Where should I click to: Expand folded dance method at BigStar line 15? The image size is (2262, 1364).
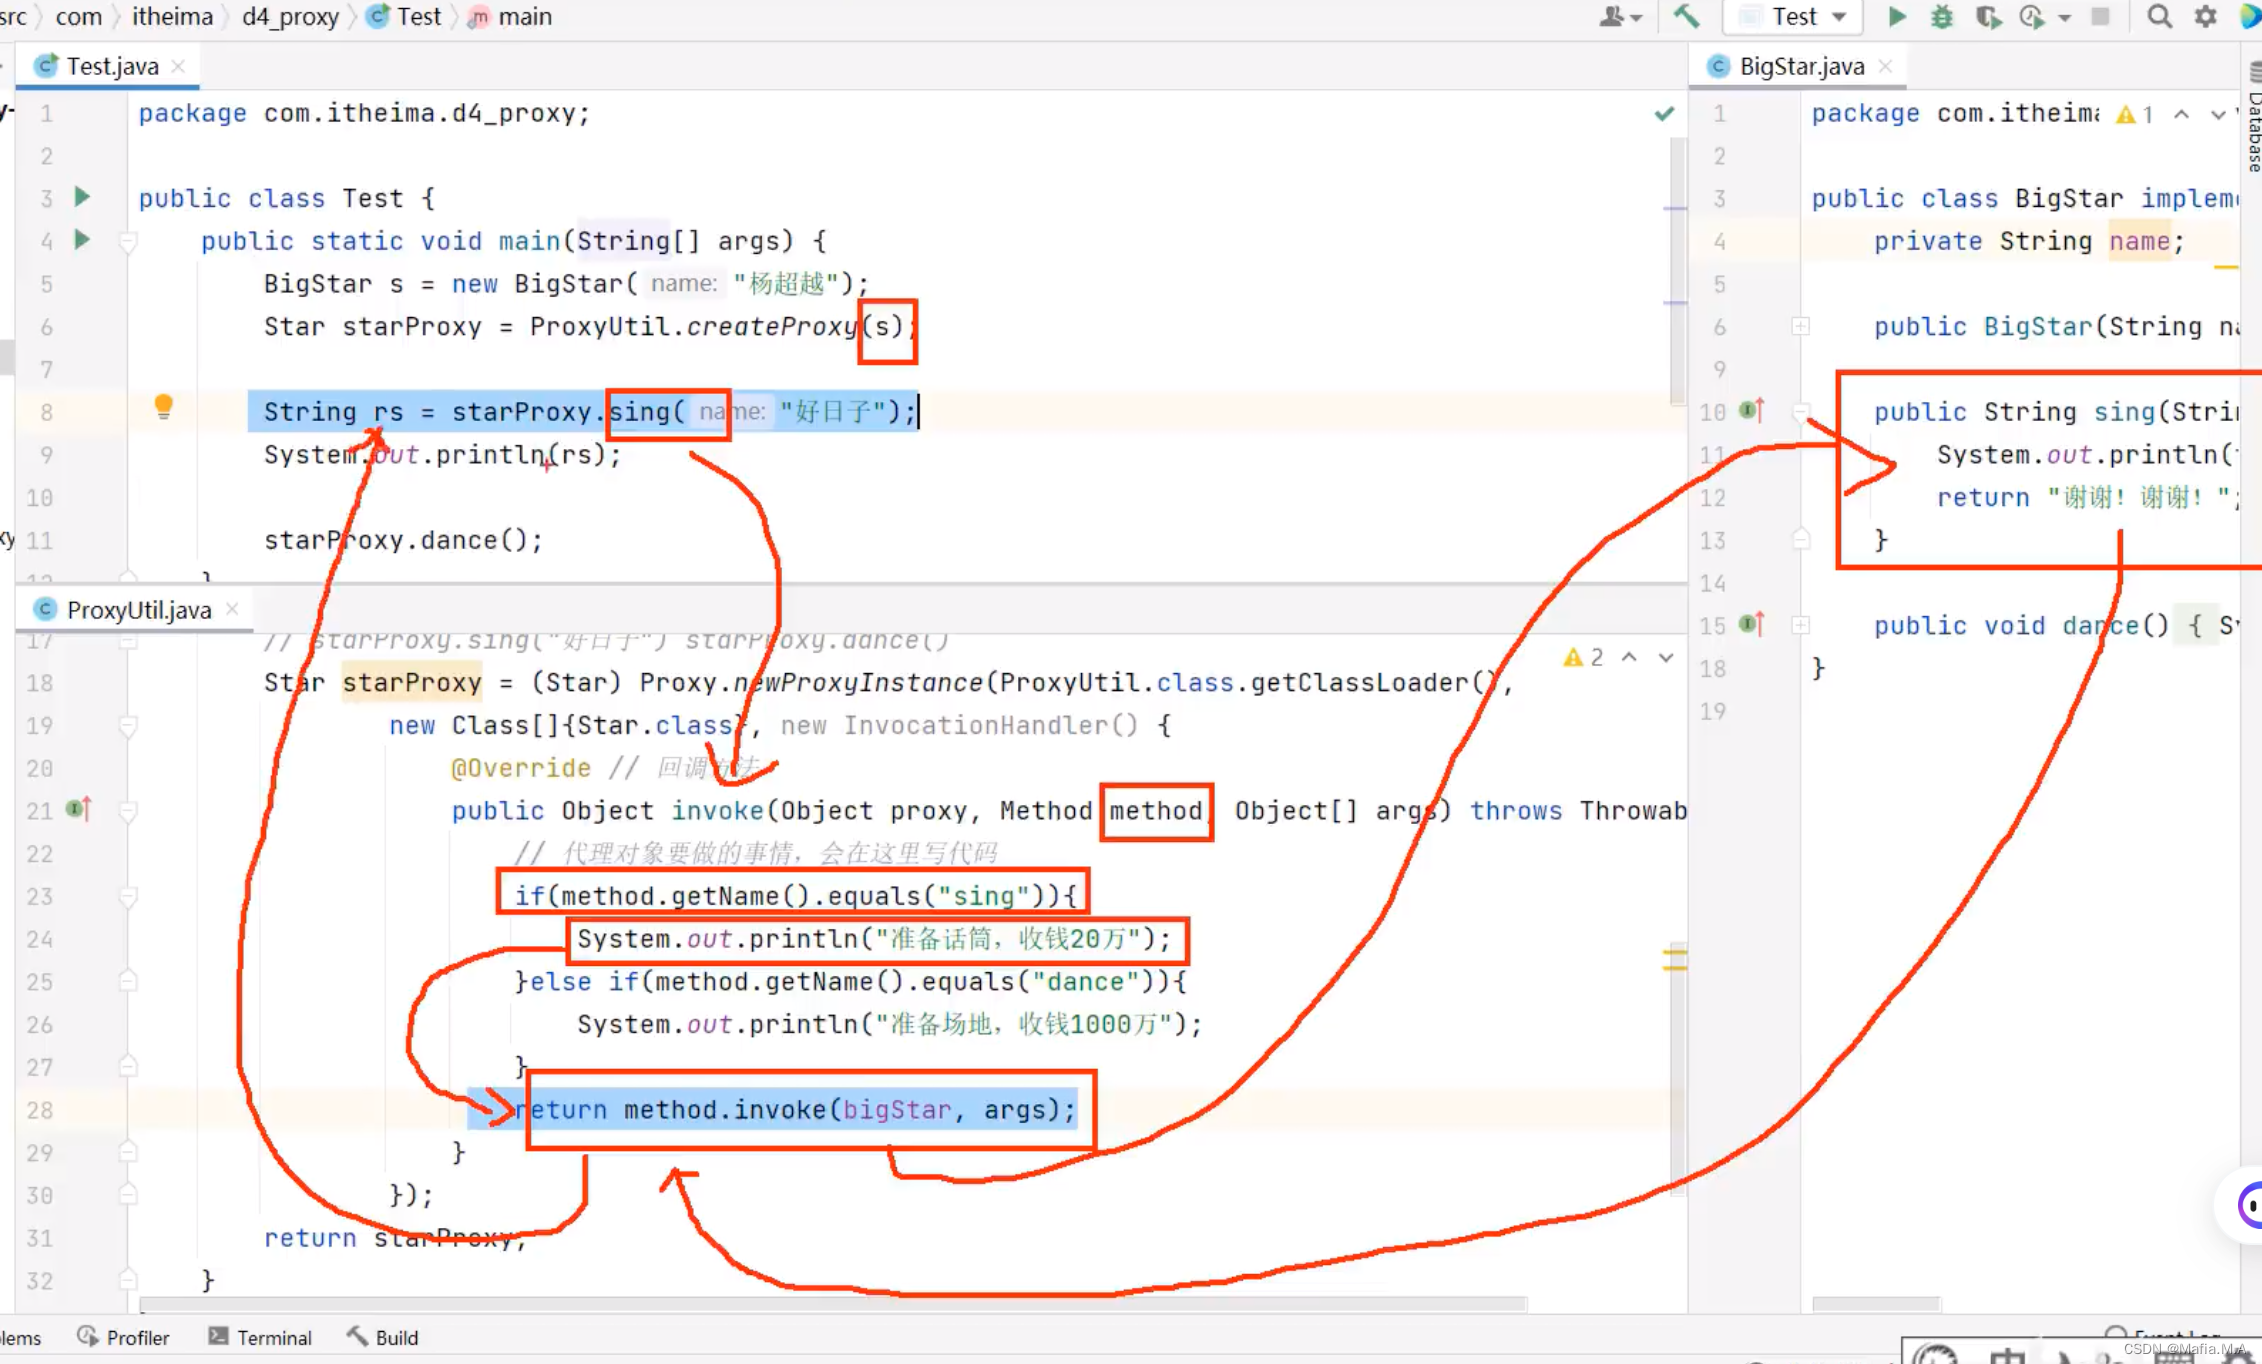[1800, 625]
